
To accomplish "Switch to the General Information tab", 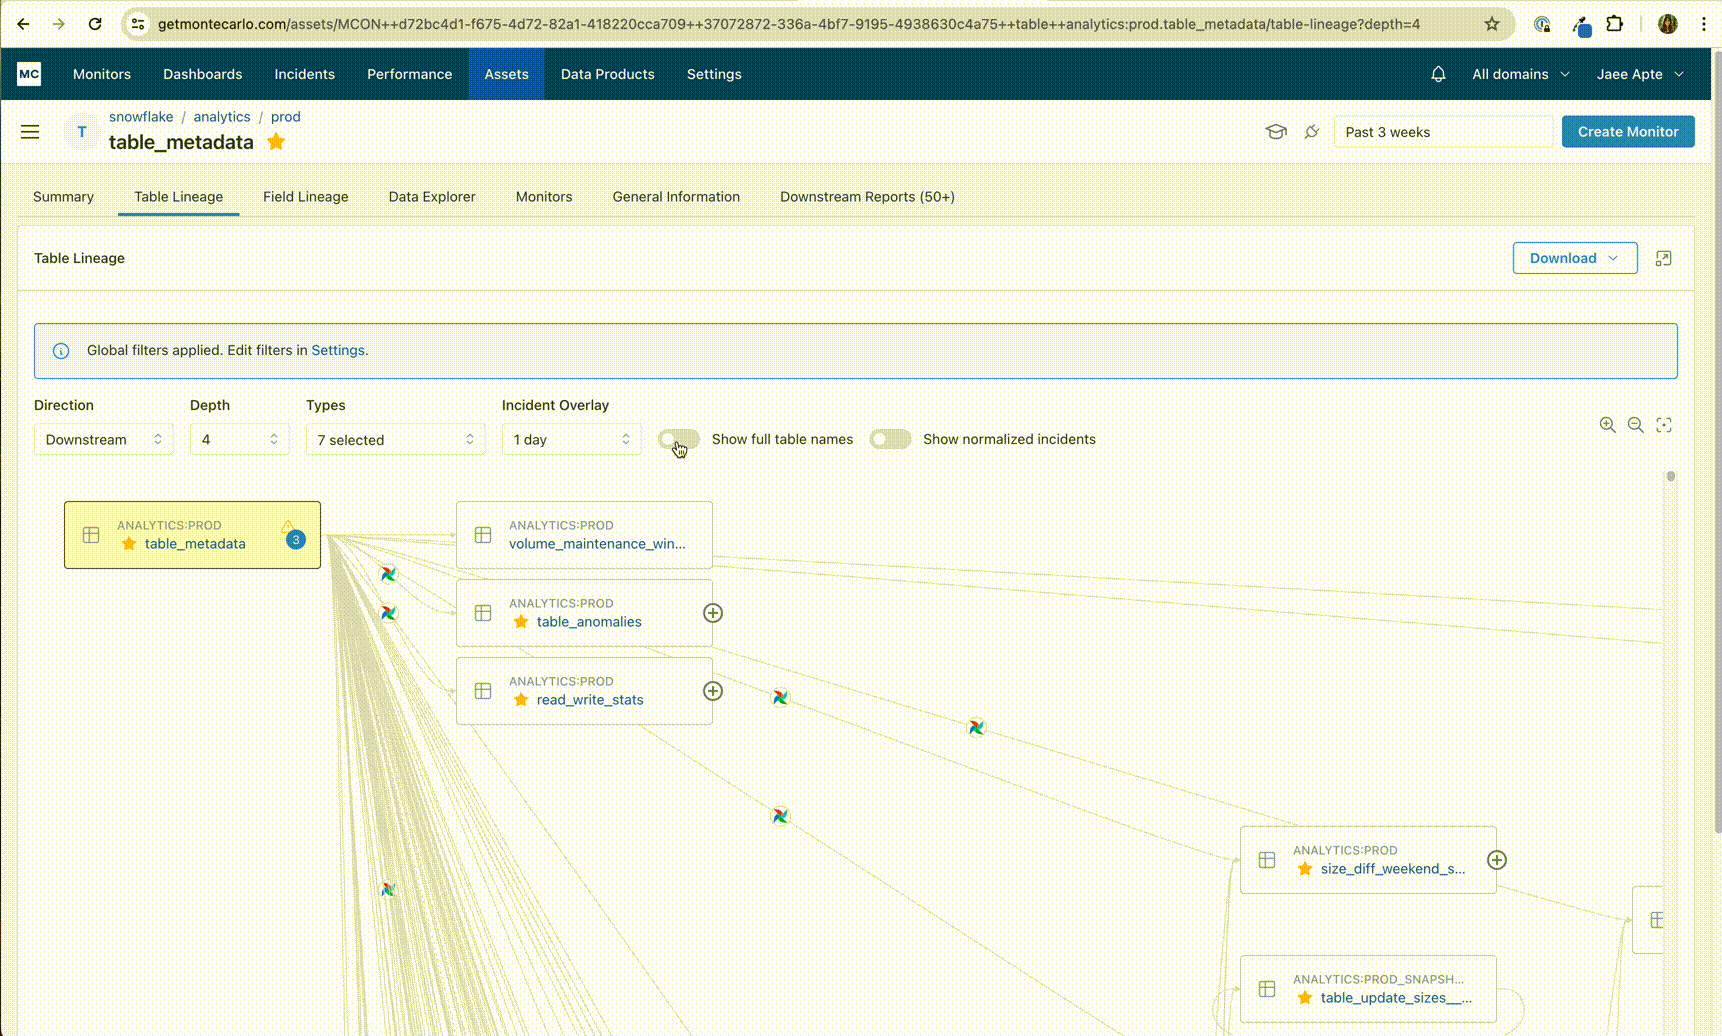I will coord(676,197).
